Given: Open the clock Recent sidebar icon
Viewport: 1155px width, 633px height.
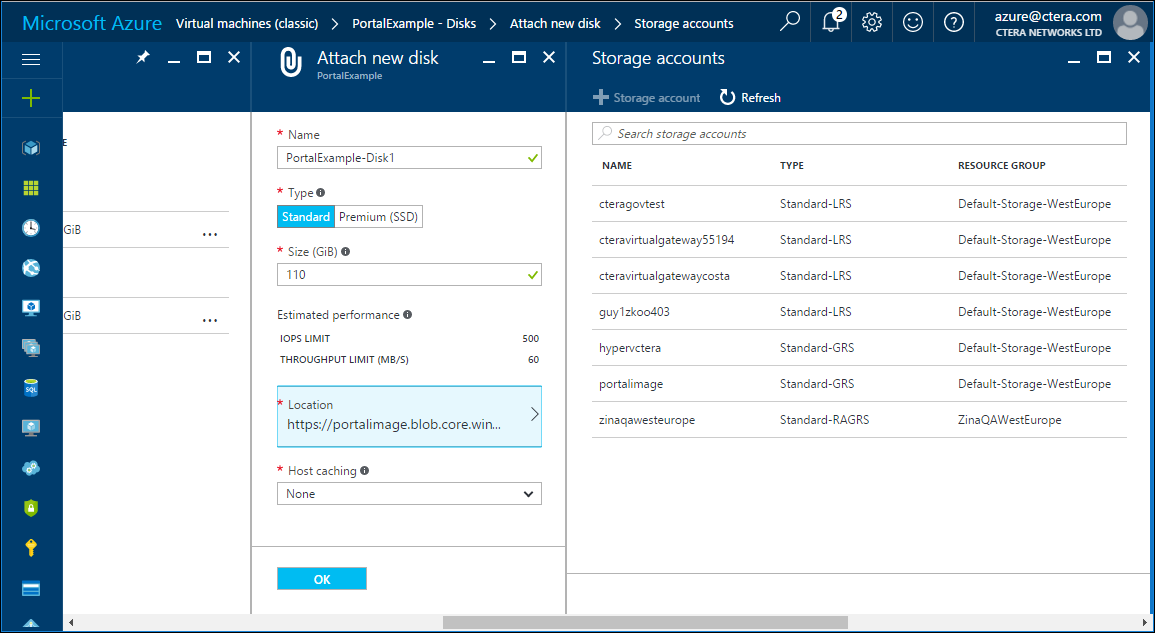Looking at the screenshot, I should click(31, 228).
